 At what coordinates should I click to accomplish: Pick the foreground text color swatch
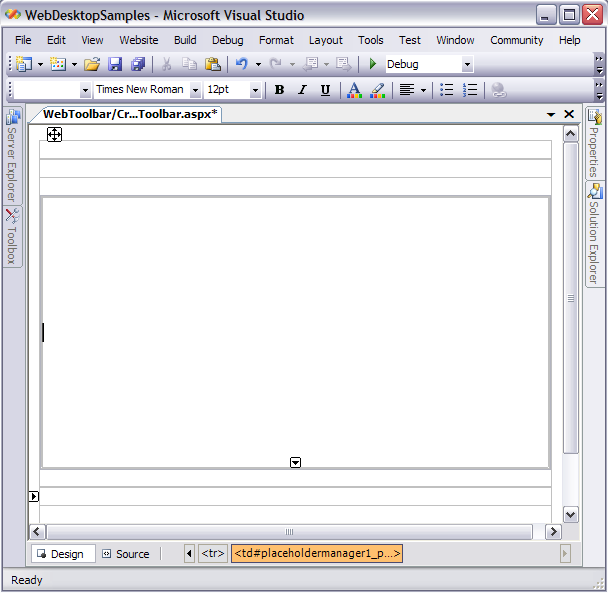[x=354, y=90]
